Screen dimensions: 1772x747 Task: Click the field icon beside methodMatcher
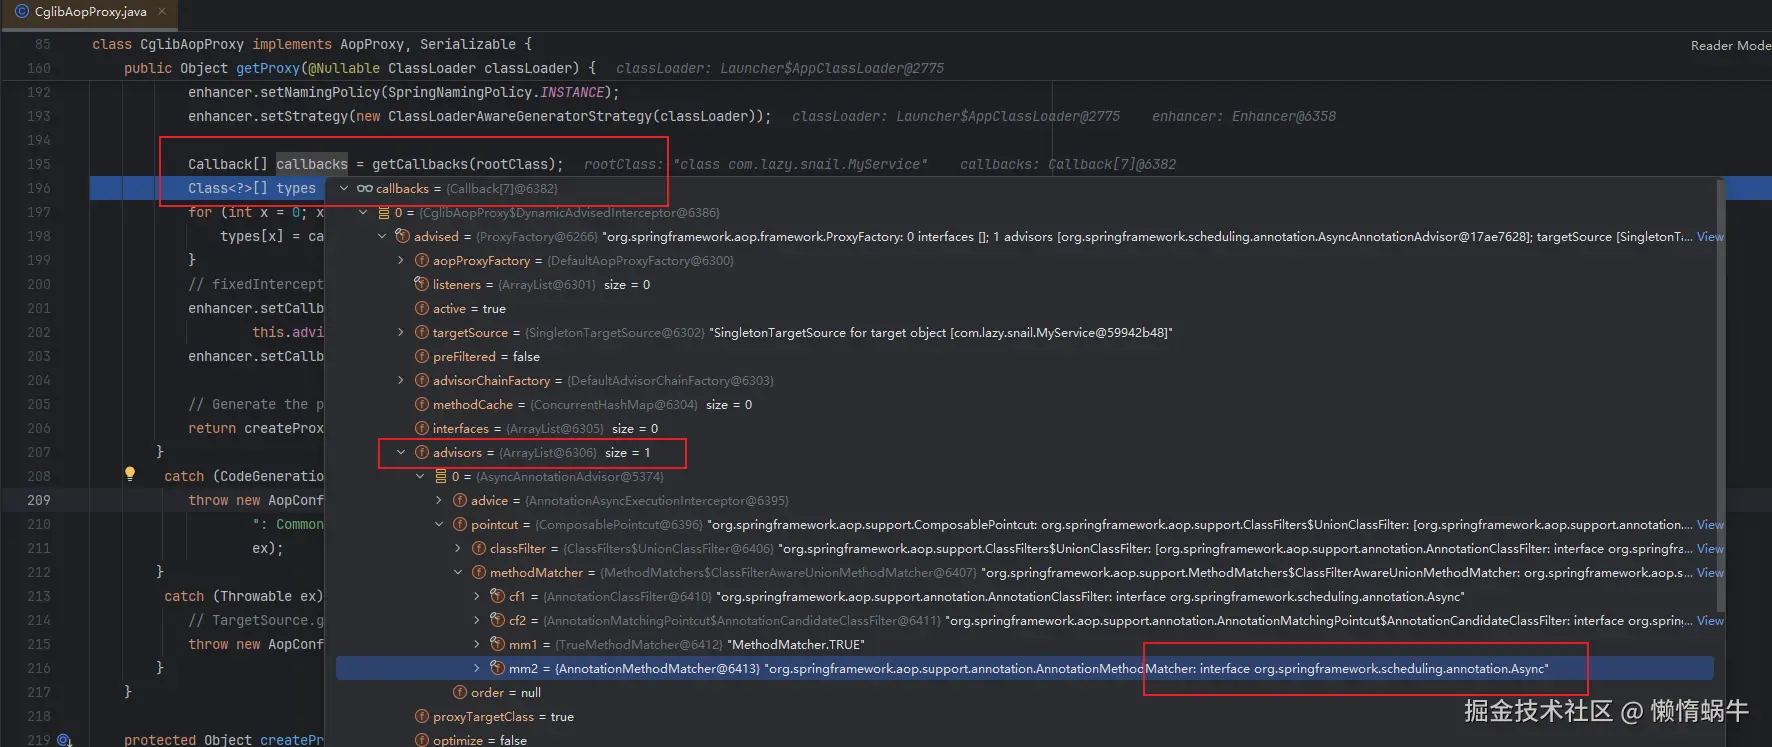(478, 572)
